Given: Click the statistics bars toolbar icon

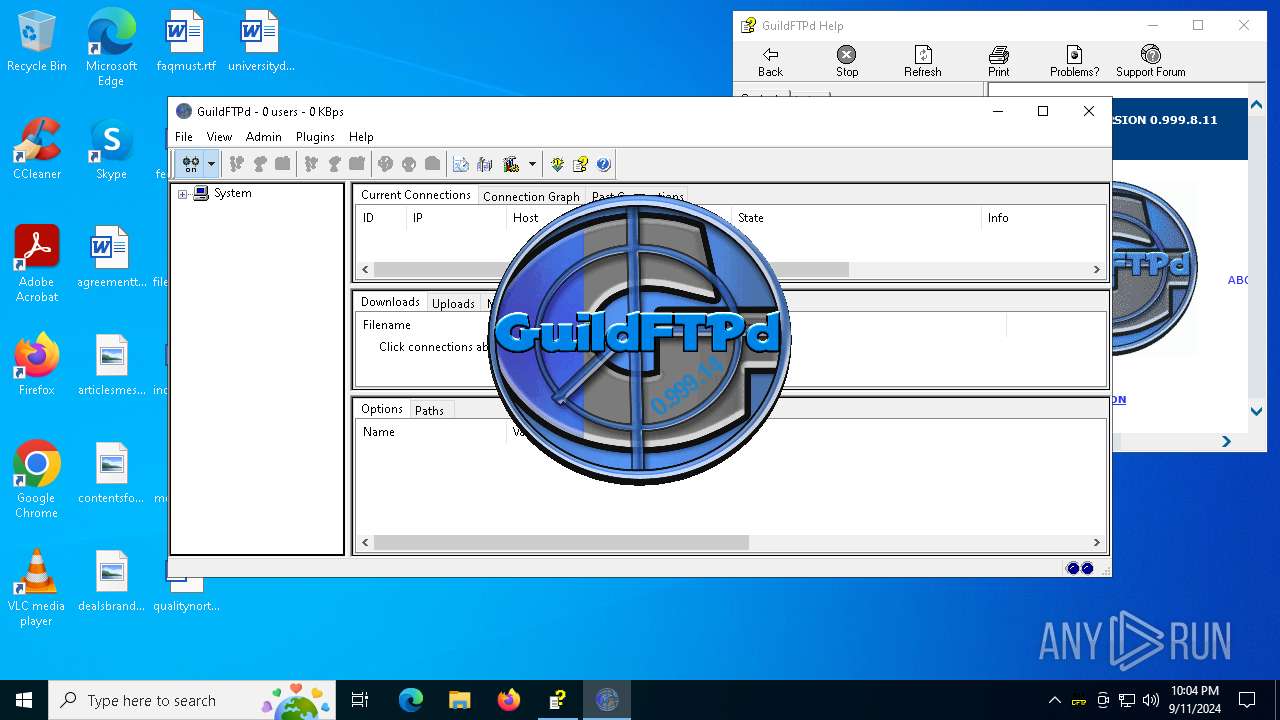Looking at the screenshot, I should click(485, 164).
